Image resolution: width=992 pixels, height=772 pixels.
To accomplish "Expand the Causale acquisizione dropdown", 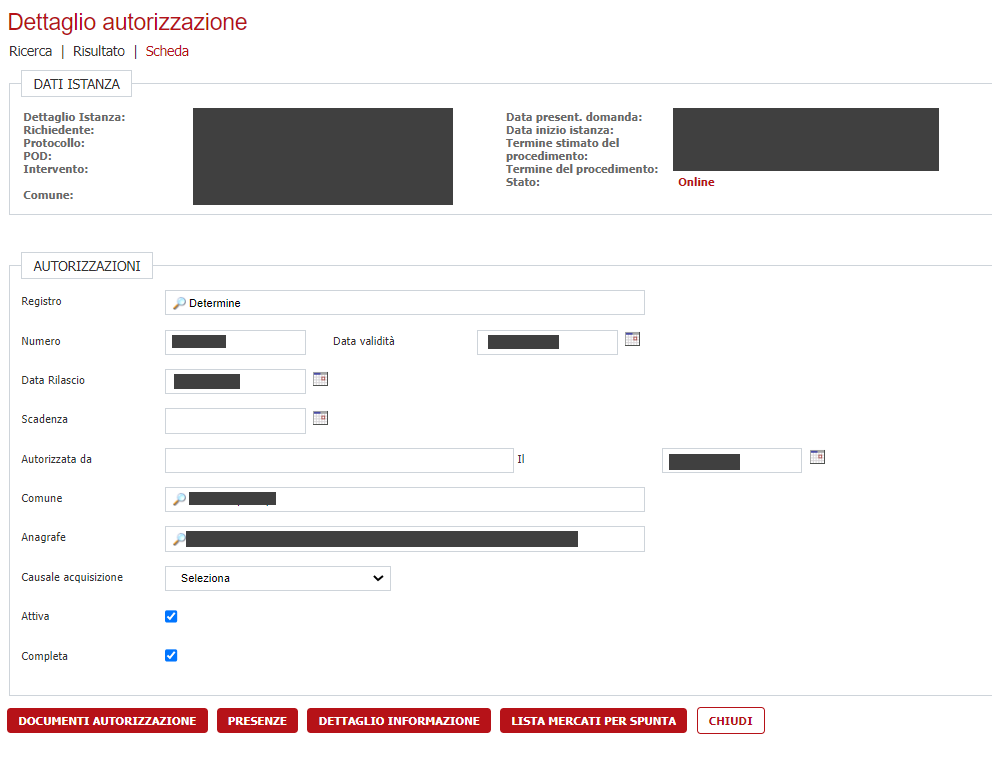I will [x=277, y=578].
